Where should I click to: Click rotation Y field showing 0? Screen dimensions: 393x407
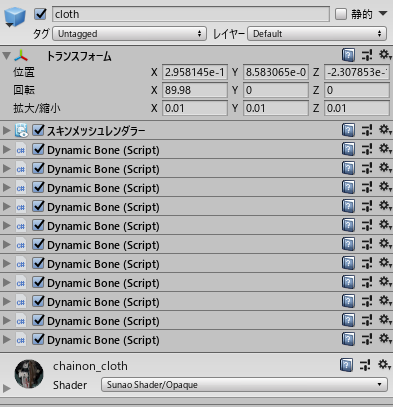click(276, 90)
